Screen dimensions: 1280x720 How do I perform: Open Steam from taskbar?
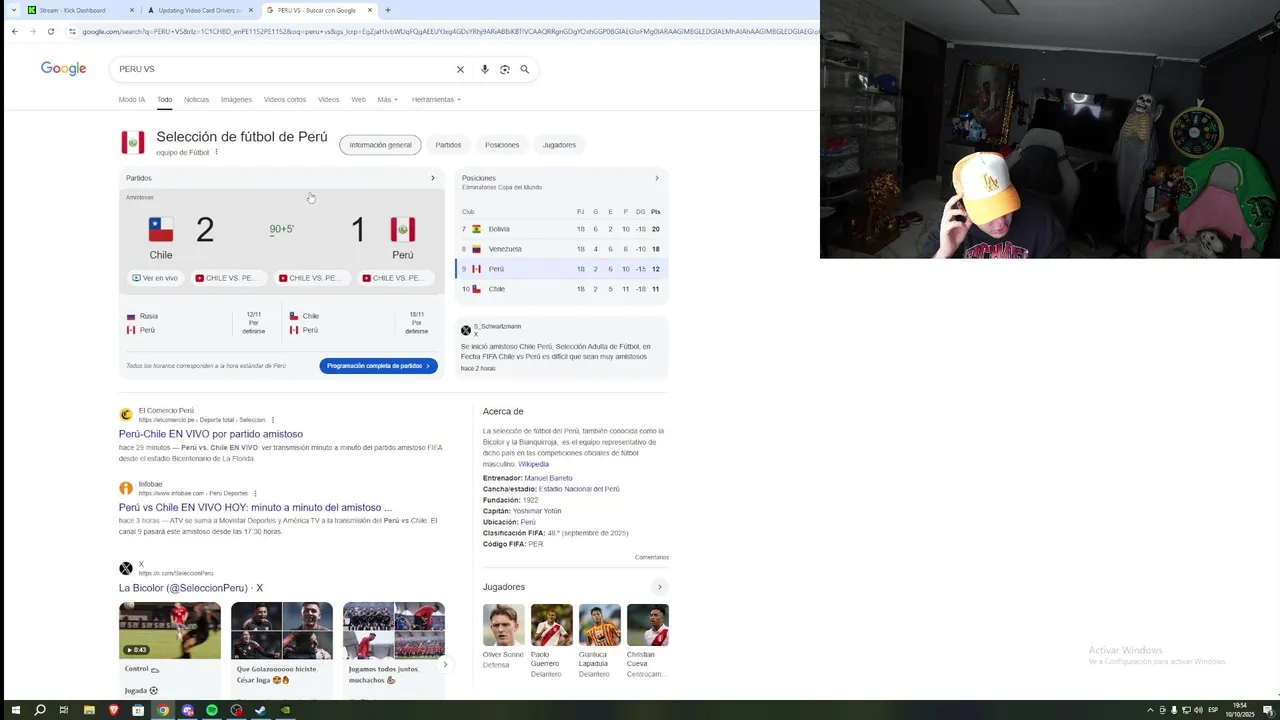[261, 710]
